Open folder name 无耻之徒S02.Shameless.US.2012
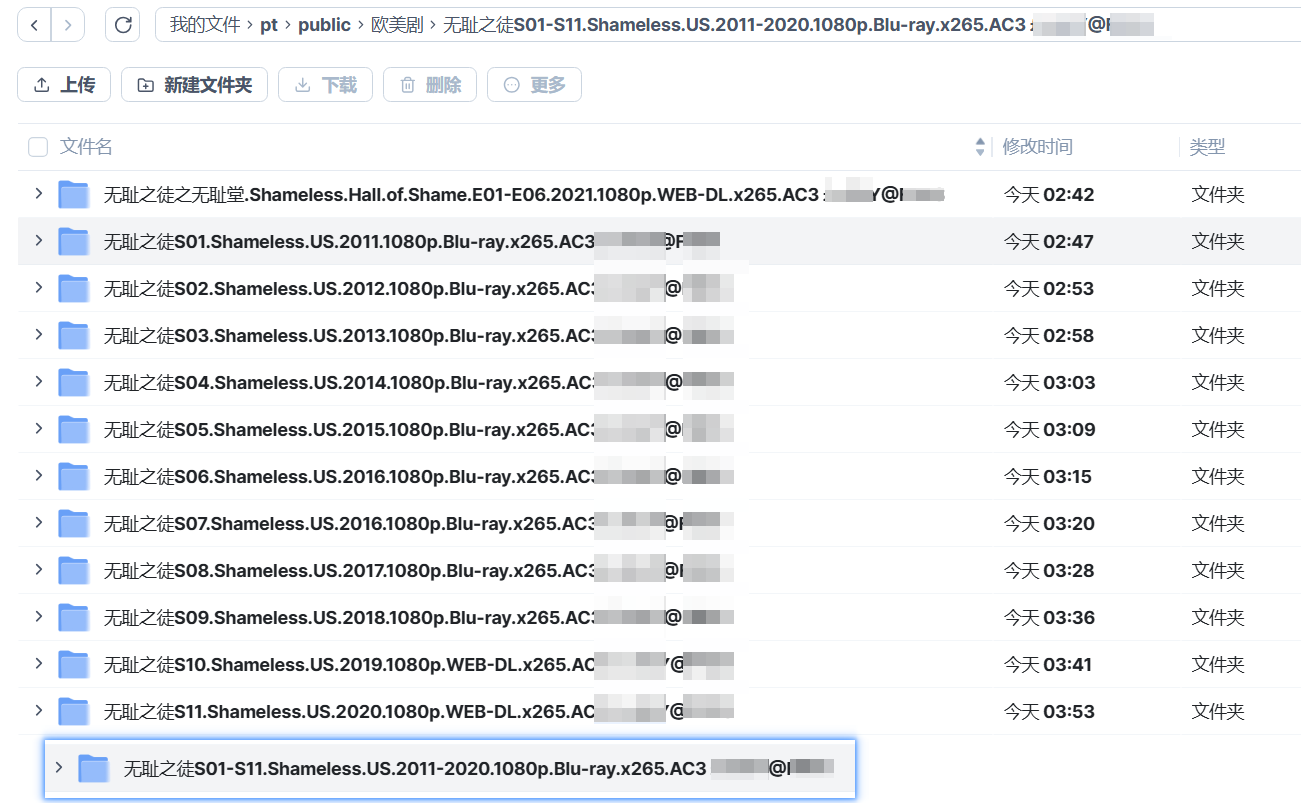The height and width of the screenshot is (803, 1301). pyautogui.click(x=419, y=288)
